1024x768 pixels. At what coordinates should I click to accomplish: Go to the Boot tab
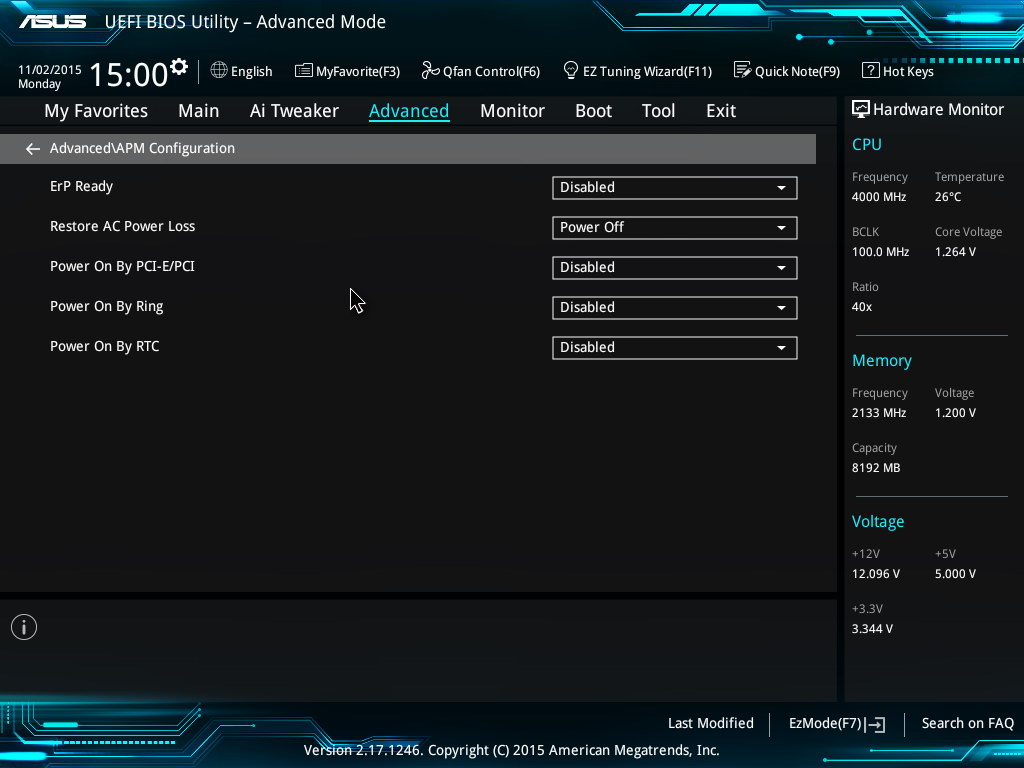click(x=593, y=111)
